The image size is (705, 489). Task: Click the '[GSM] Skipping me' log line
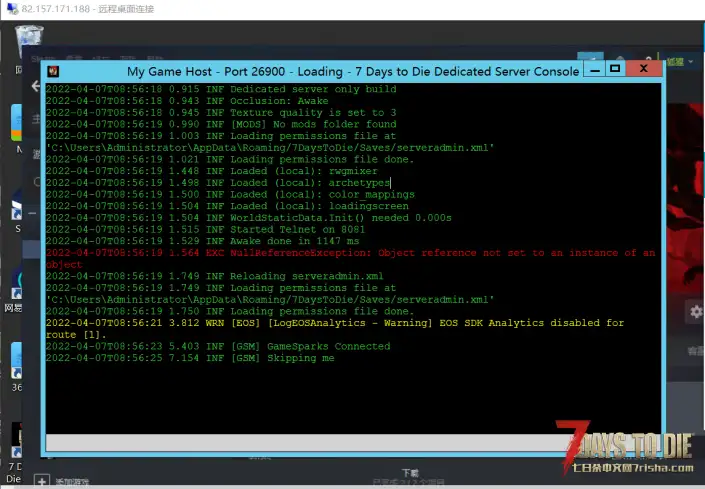190,358
